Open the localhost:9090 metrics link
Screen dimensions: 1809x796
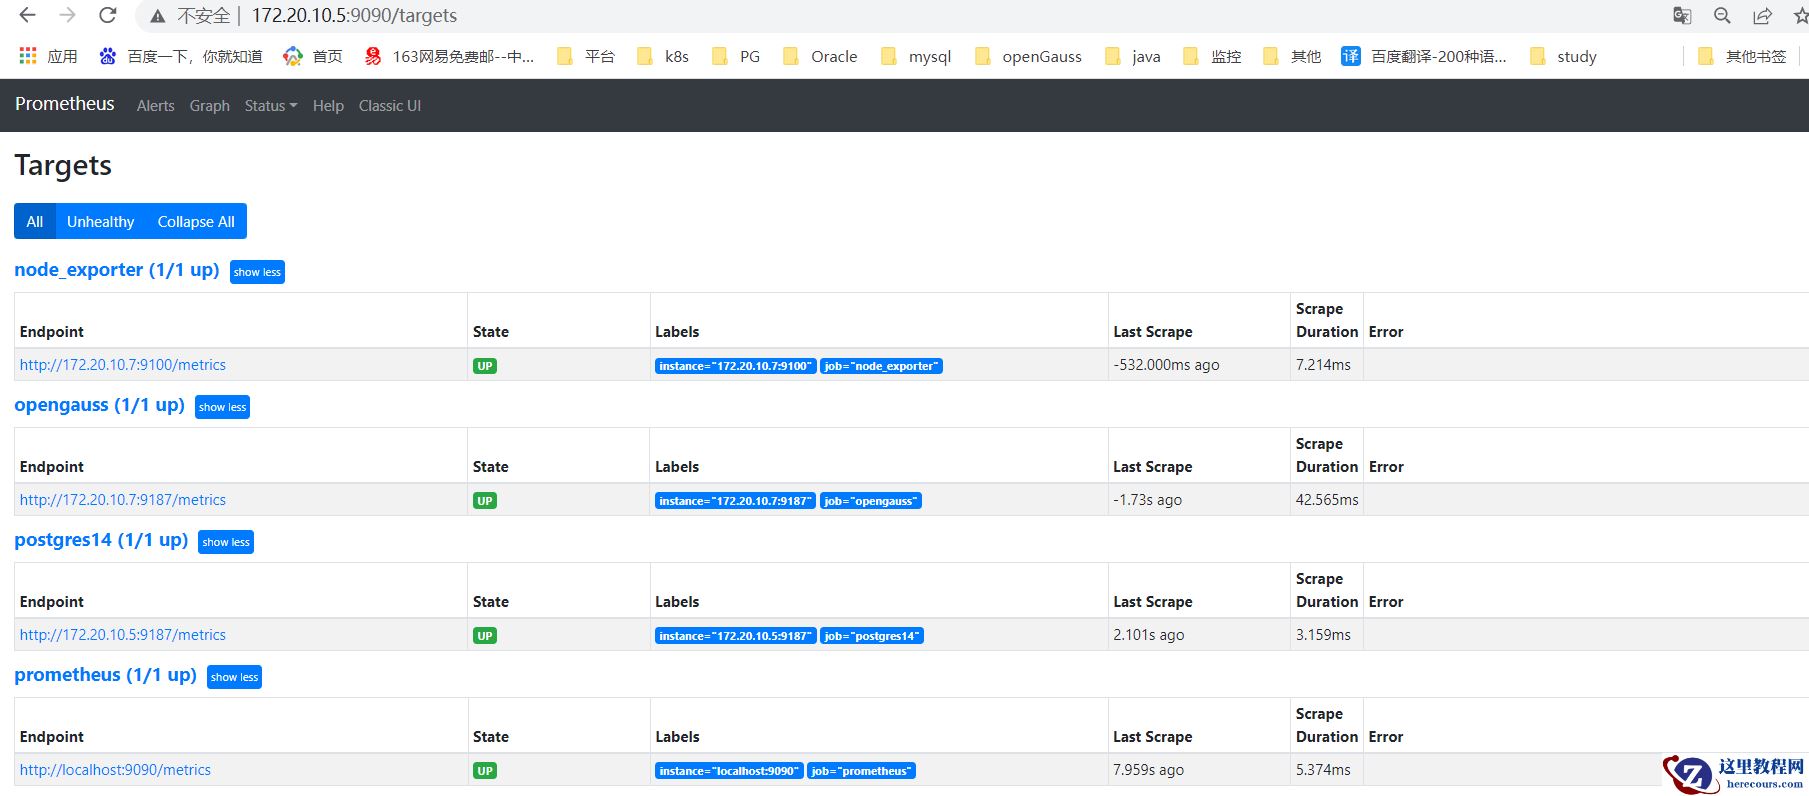(x=115, y=770)
